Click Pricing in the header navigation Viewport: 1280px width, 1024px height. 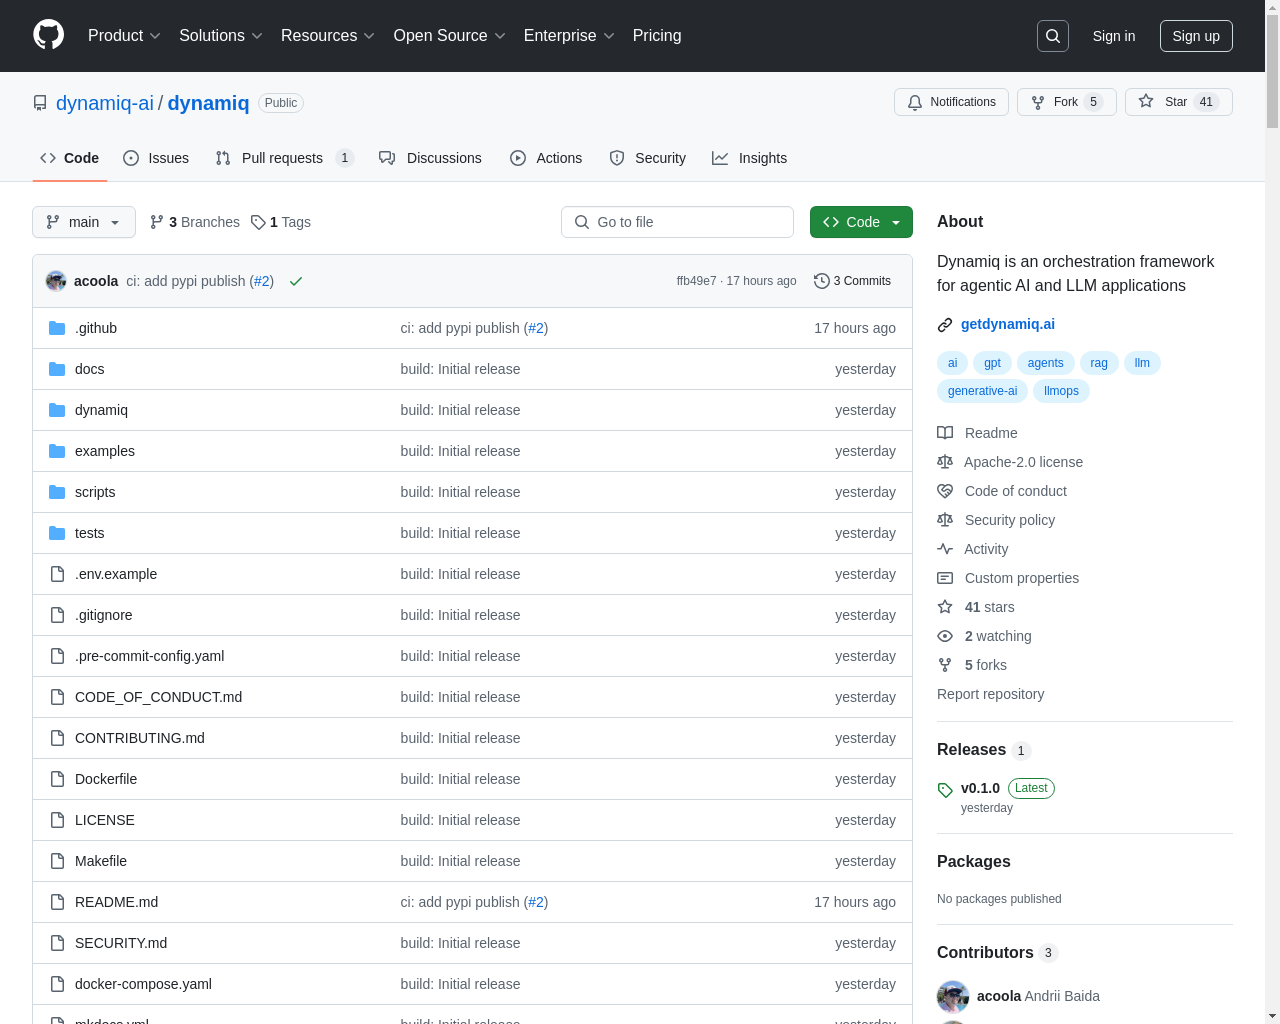click(x=657, y=36)
